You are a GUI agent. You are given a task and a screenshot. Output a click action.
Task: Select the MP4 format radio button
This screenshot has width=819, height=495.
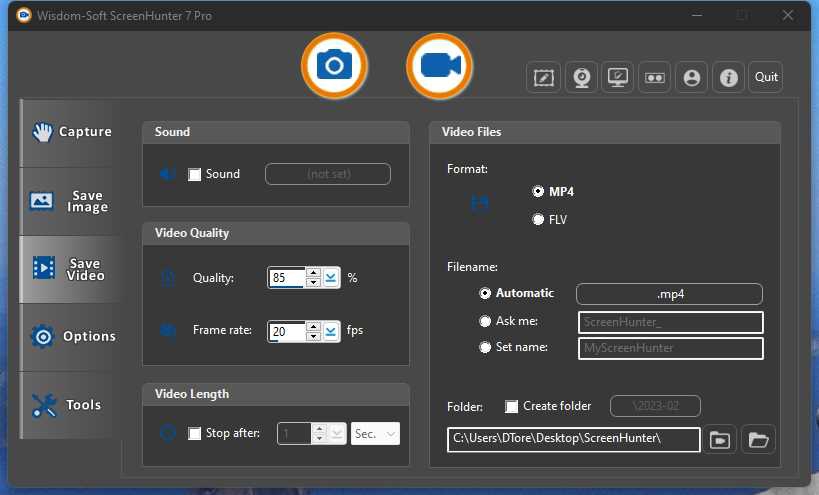tap(537, 192)
